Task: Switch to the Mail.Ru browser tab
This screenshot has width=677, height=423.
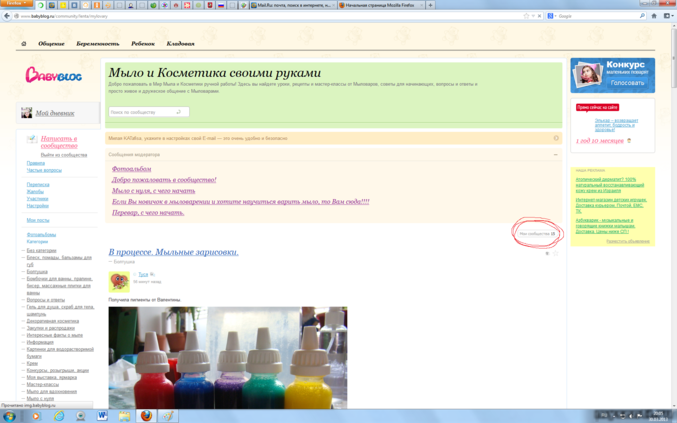Action: [x=291, y=5]
